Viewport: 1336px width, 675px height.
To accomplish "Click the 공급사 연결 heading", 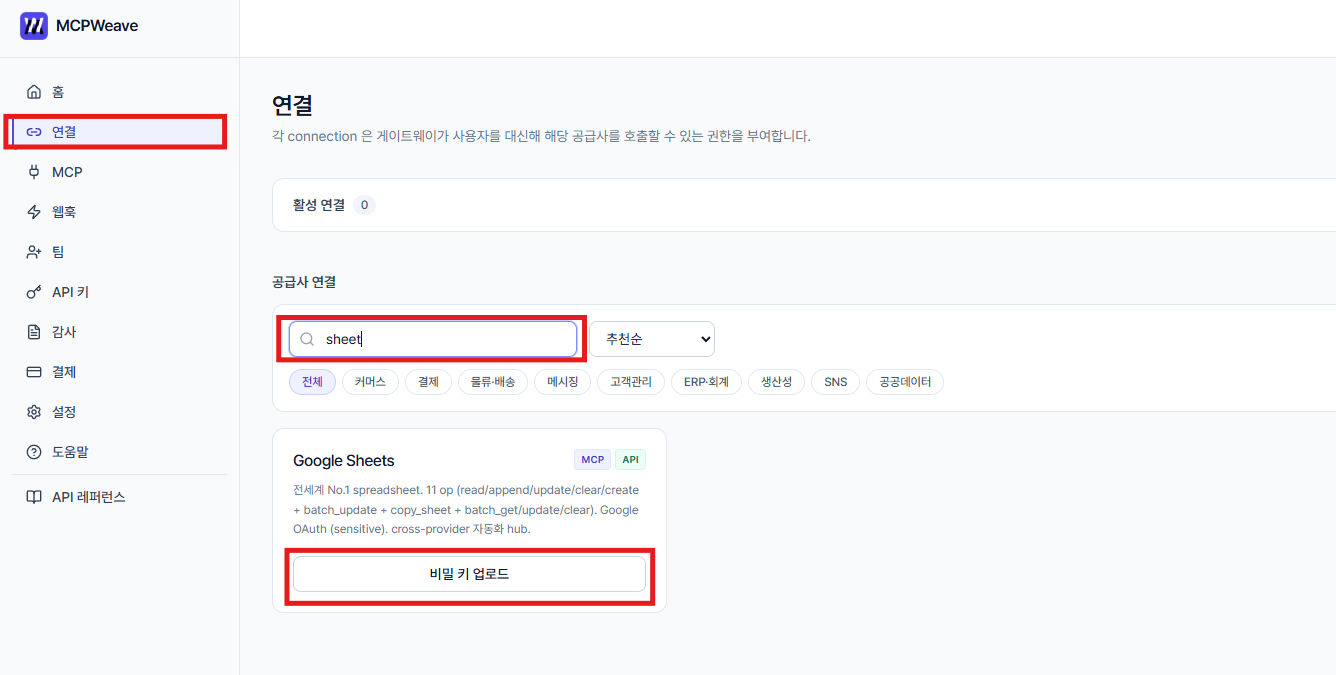I will 304,282.
